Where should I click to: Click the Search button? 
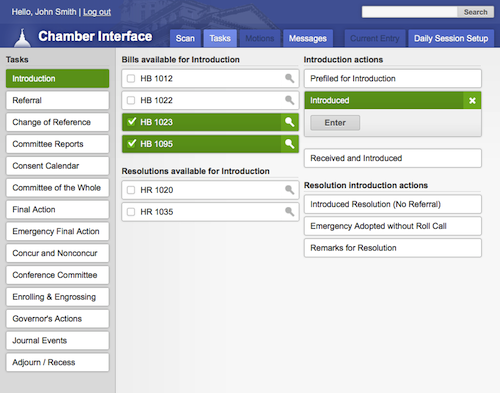click(x=475, y=12)
